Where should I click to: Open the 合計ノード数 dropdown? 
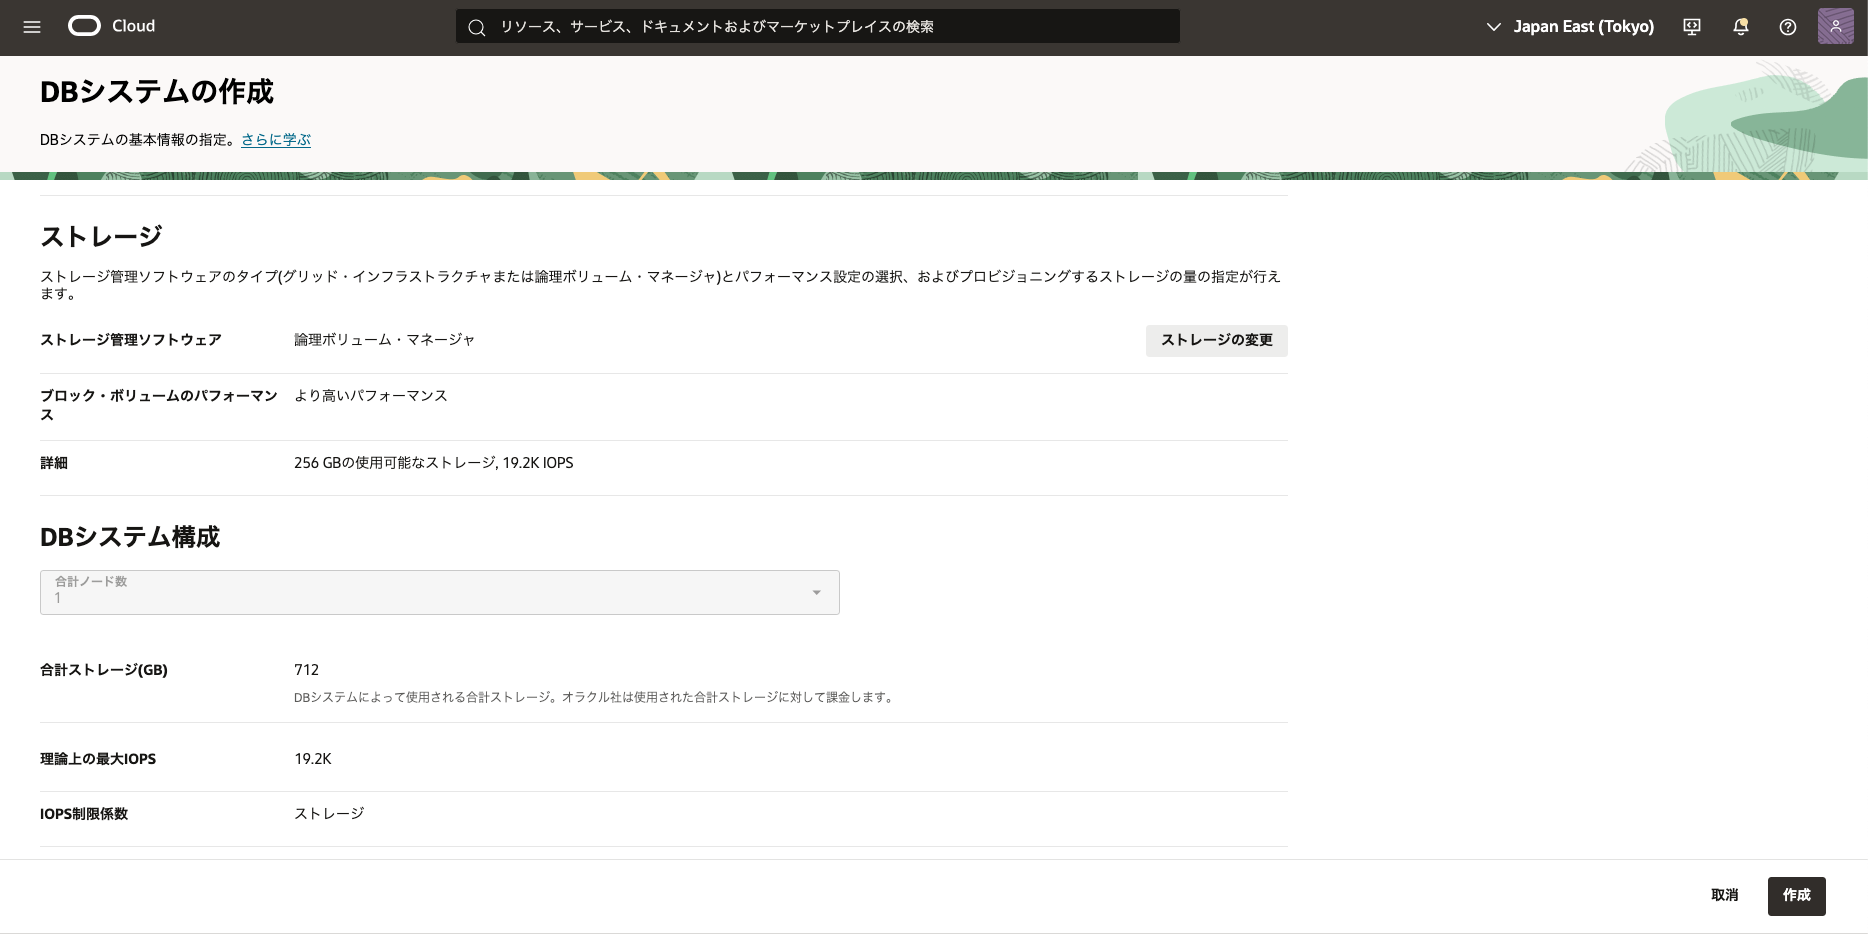(x=438, y=592)
